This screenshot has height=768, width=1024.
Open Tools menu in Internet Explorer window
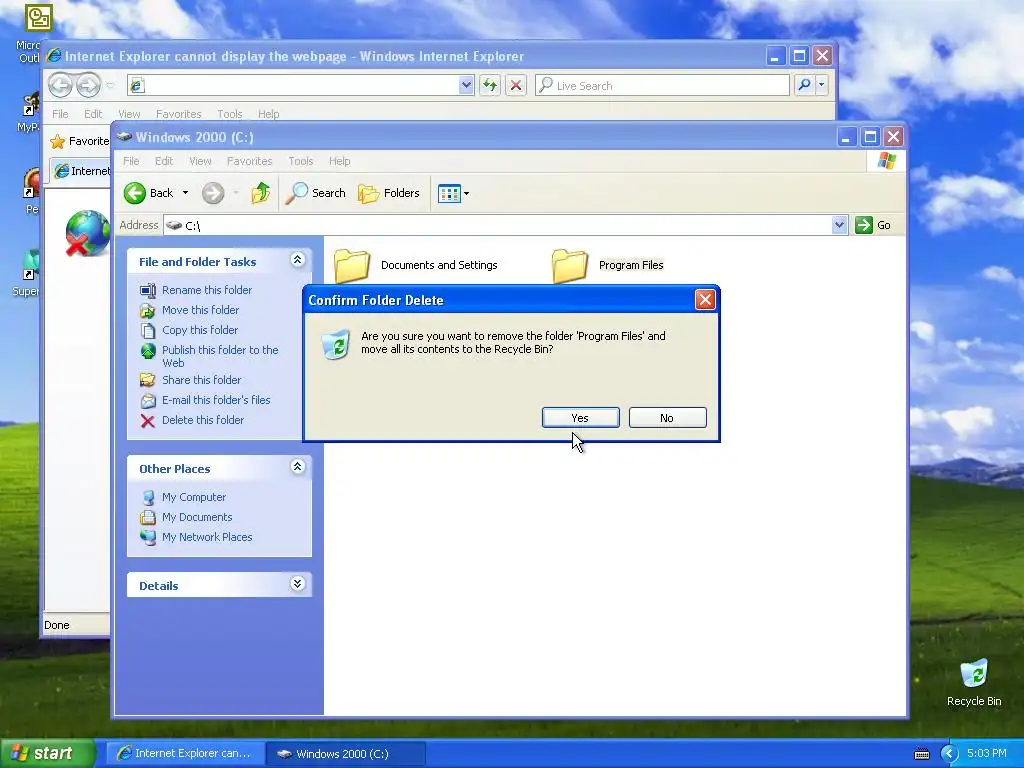tap(230, 114)
